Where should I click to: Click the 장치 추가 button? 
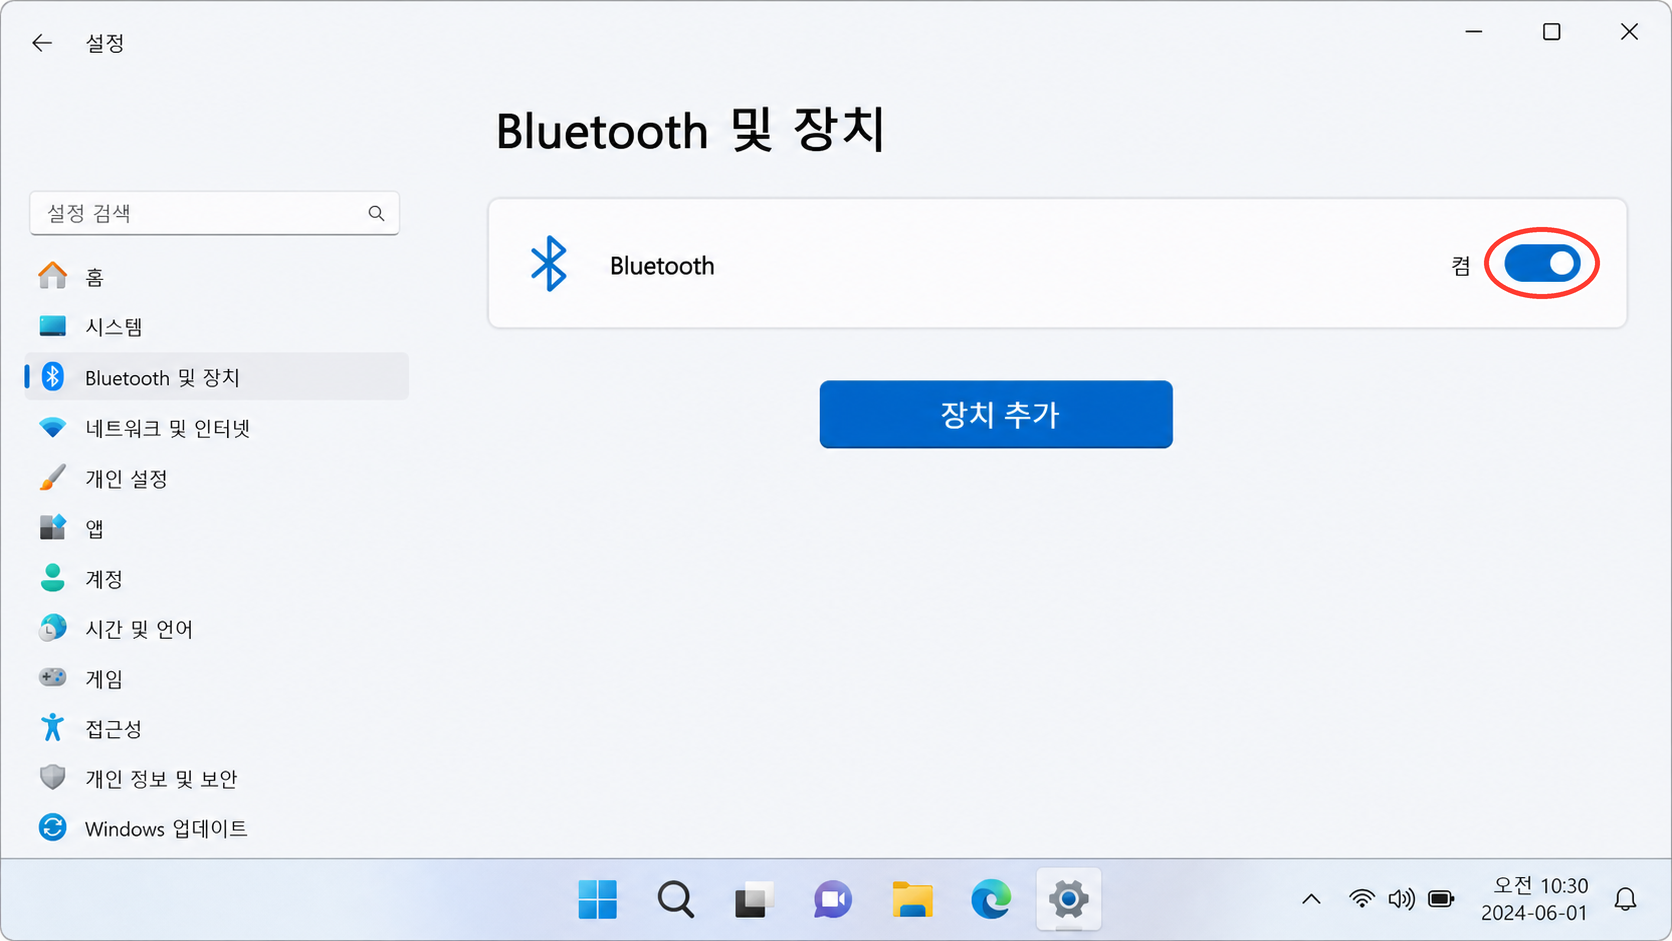(996, 414)
